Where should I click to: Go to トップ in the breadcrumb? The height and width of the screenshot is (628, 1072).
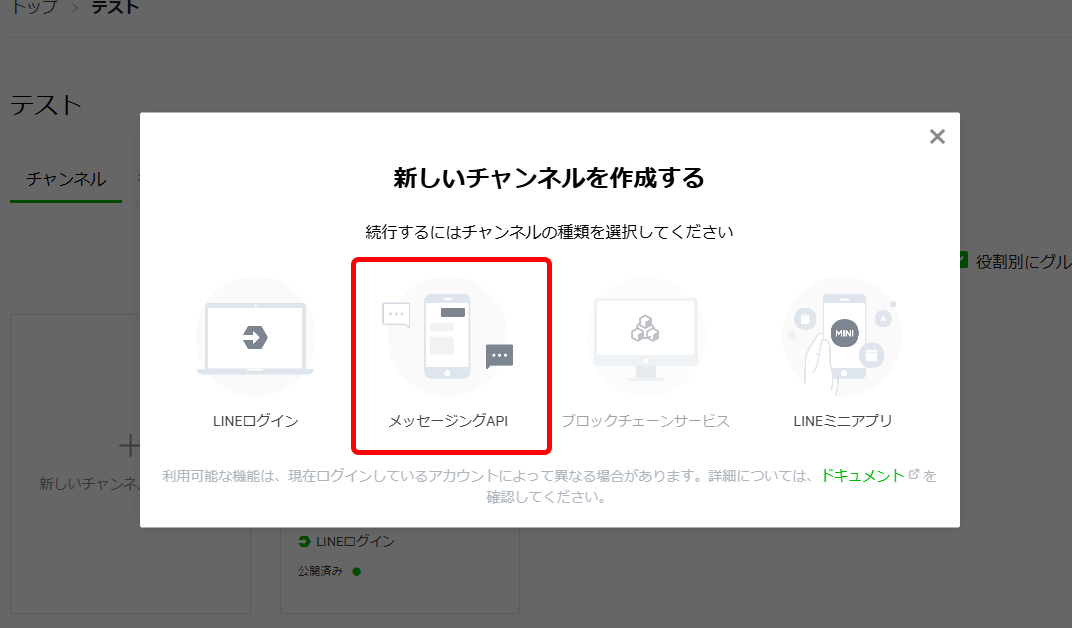pyautogui.click(x=34, y=8)
